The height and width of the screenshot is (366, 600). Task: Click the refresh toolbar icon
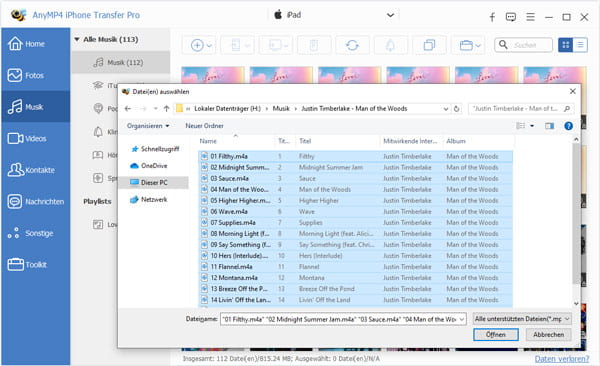pyautogui.click(x=352, y=45)
